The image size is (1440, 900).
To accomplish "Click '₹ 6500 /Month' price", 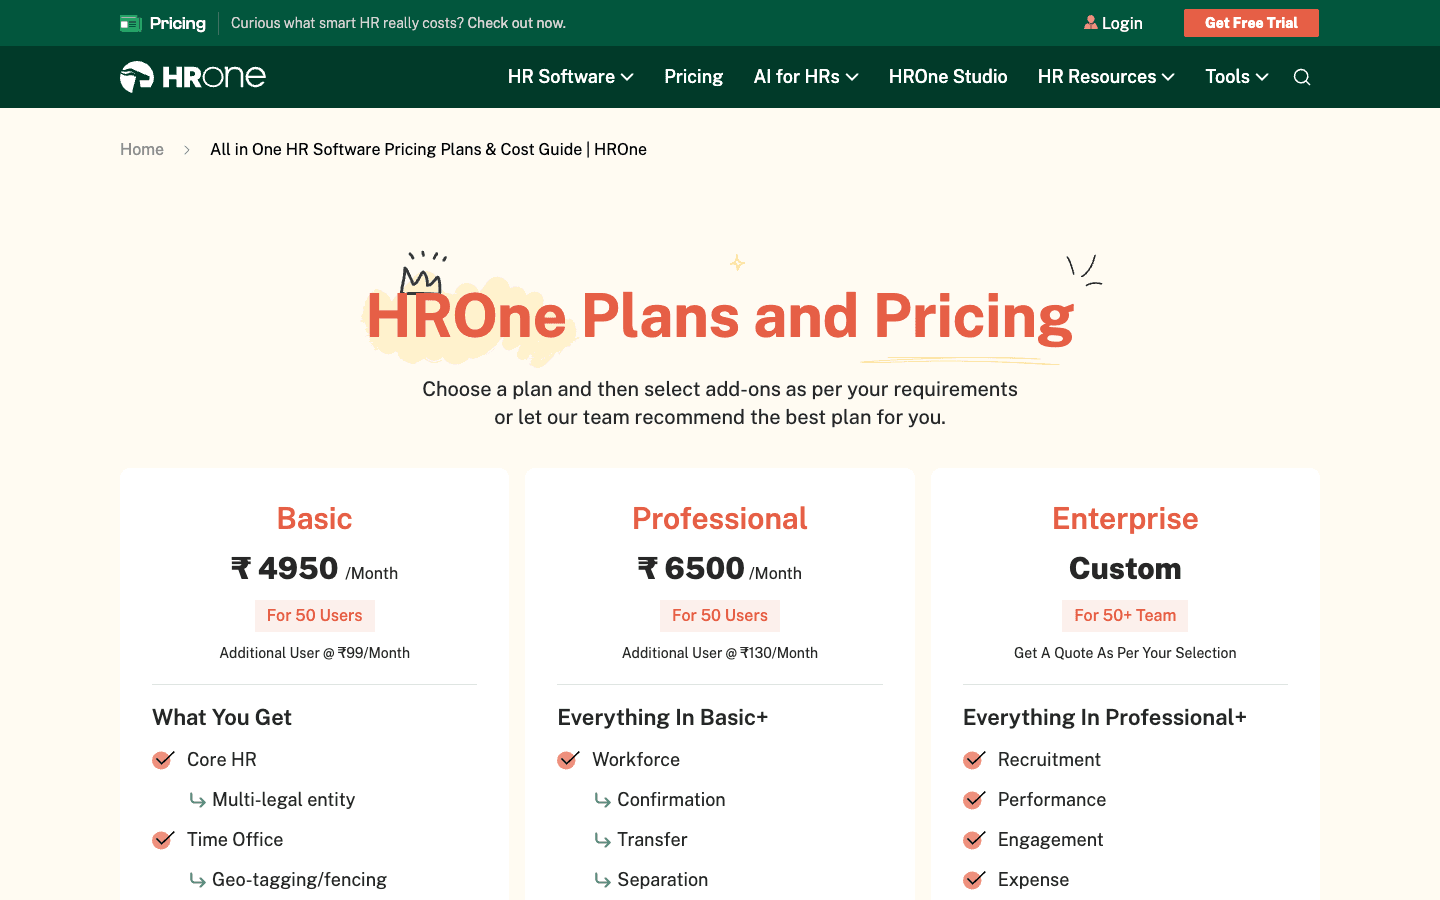I will click(720, 569).
